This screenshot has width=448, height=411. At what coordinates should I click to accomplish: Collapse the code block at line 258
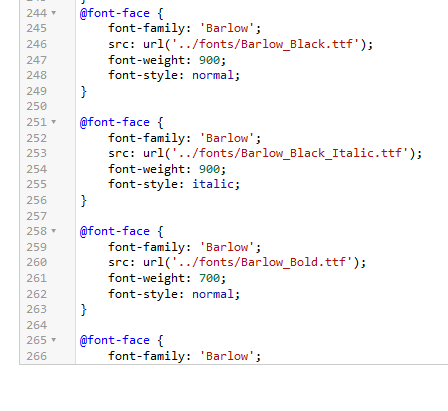pos(53,231)
